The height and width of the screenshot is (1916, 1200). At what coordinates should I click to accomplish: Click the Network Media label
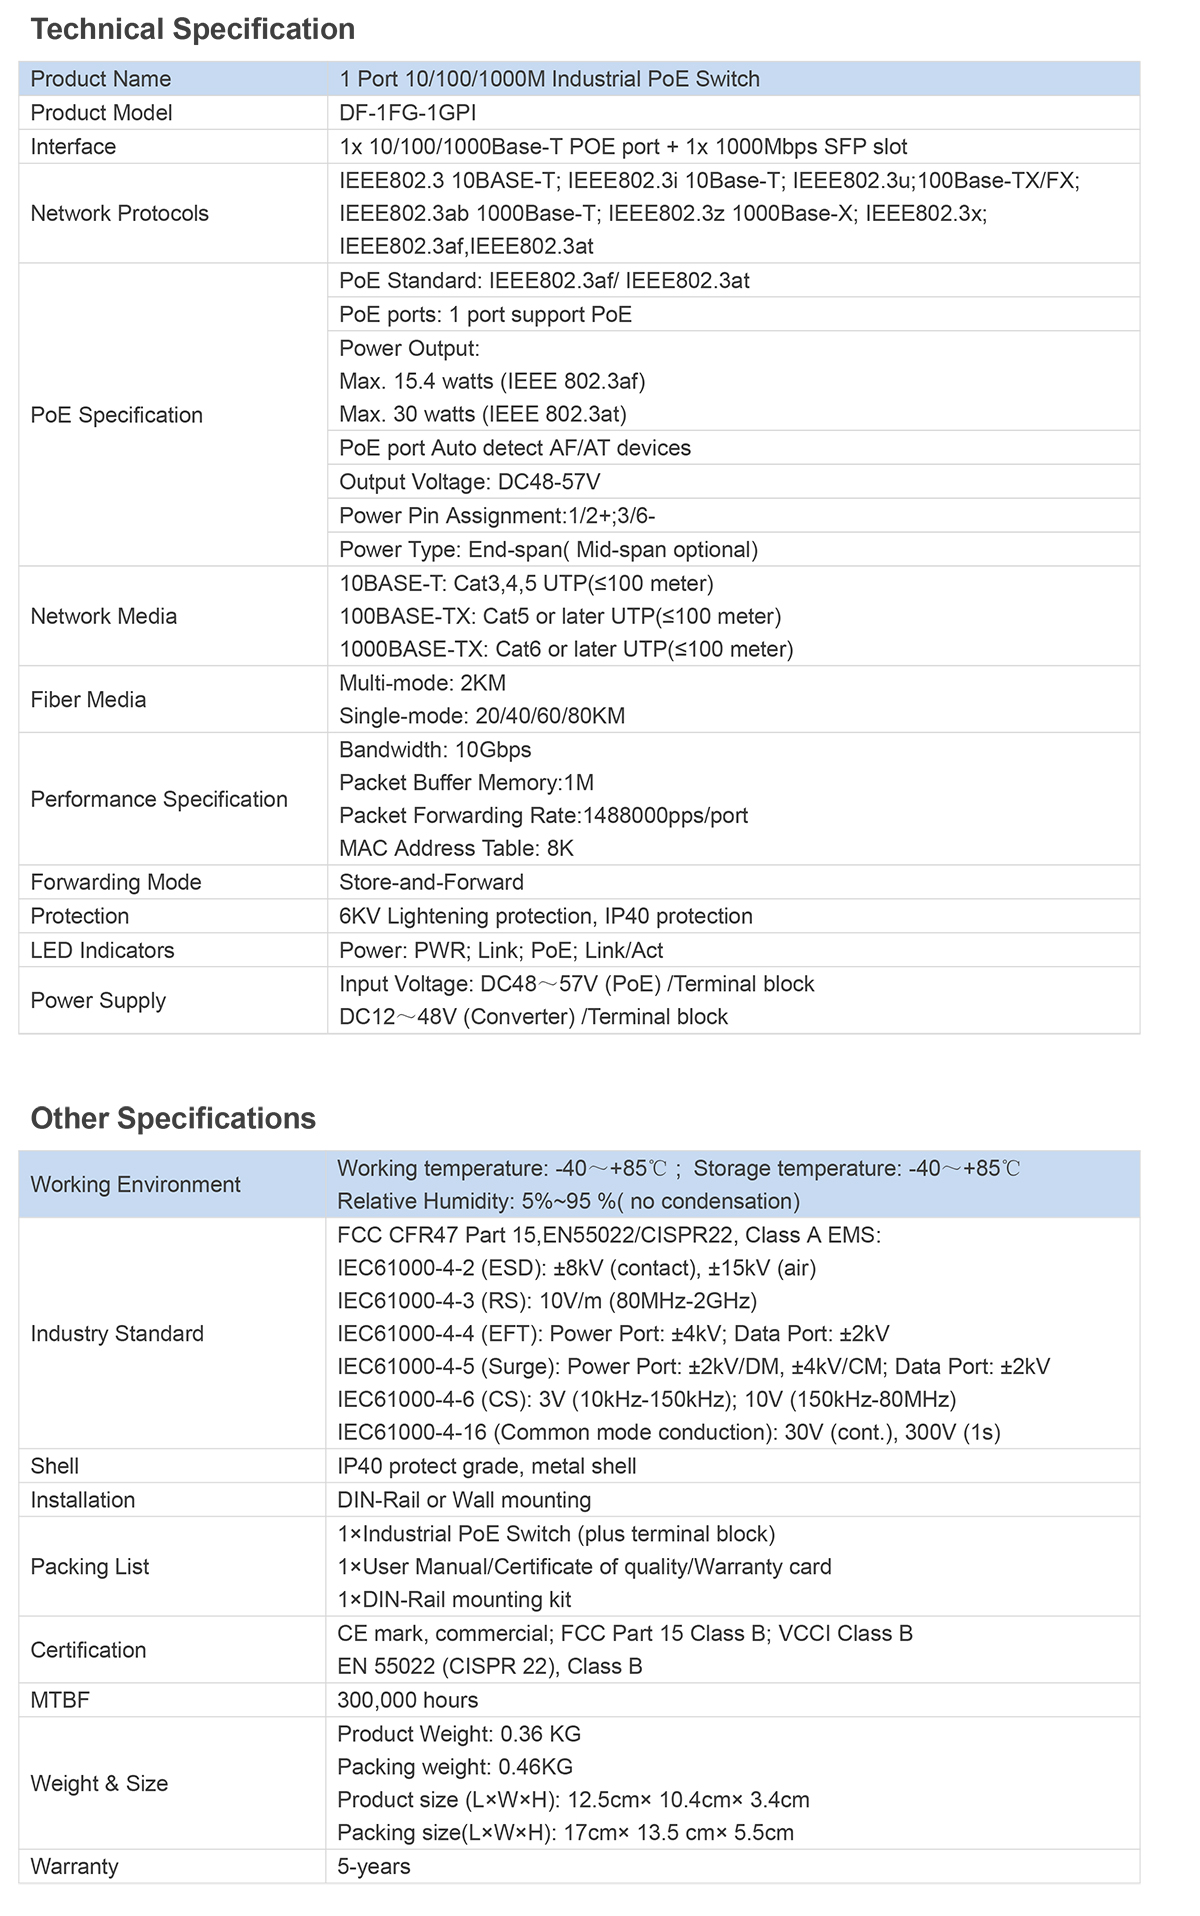(x=104, y=616)
